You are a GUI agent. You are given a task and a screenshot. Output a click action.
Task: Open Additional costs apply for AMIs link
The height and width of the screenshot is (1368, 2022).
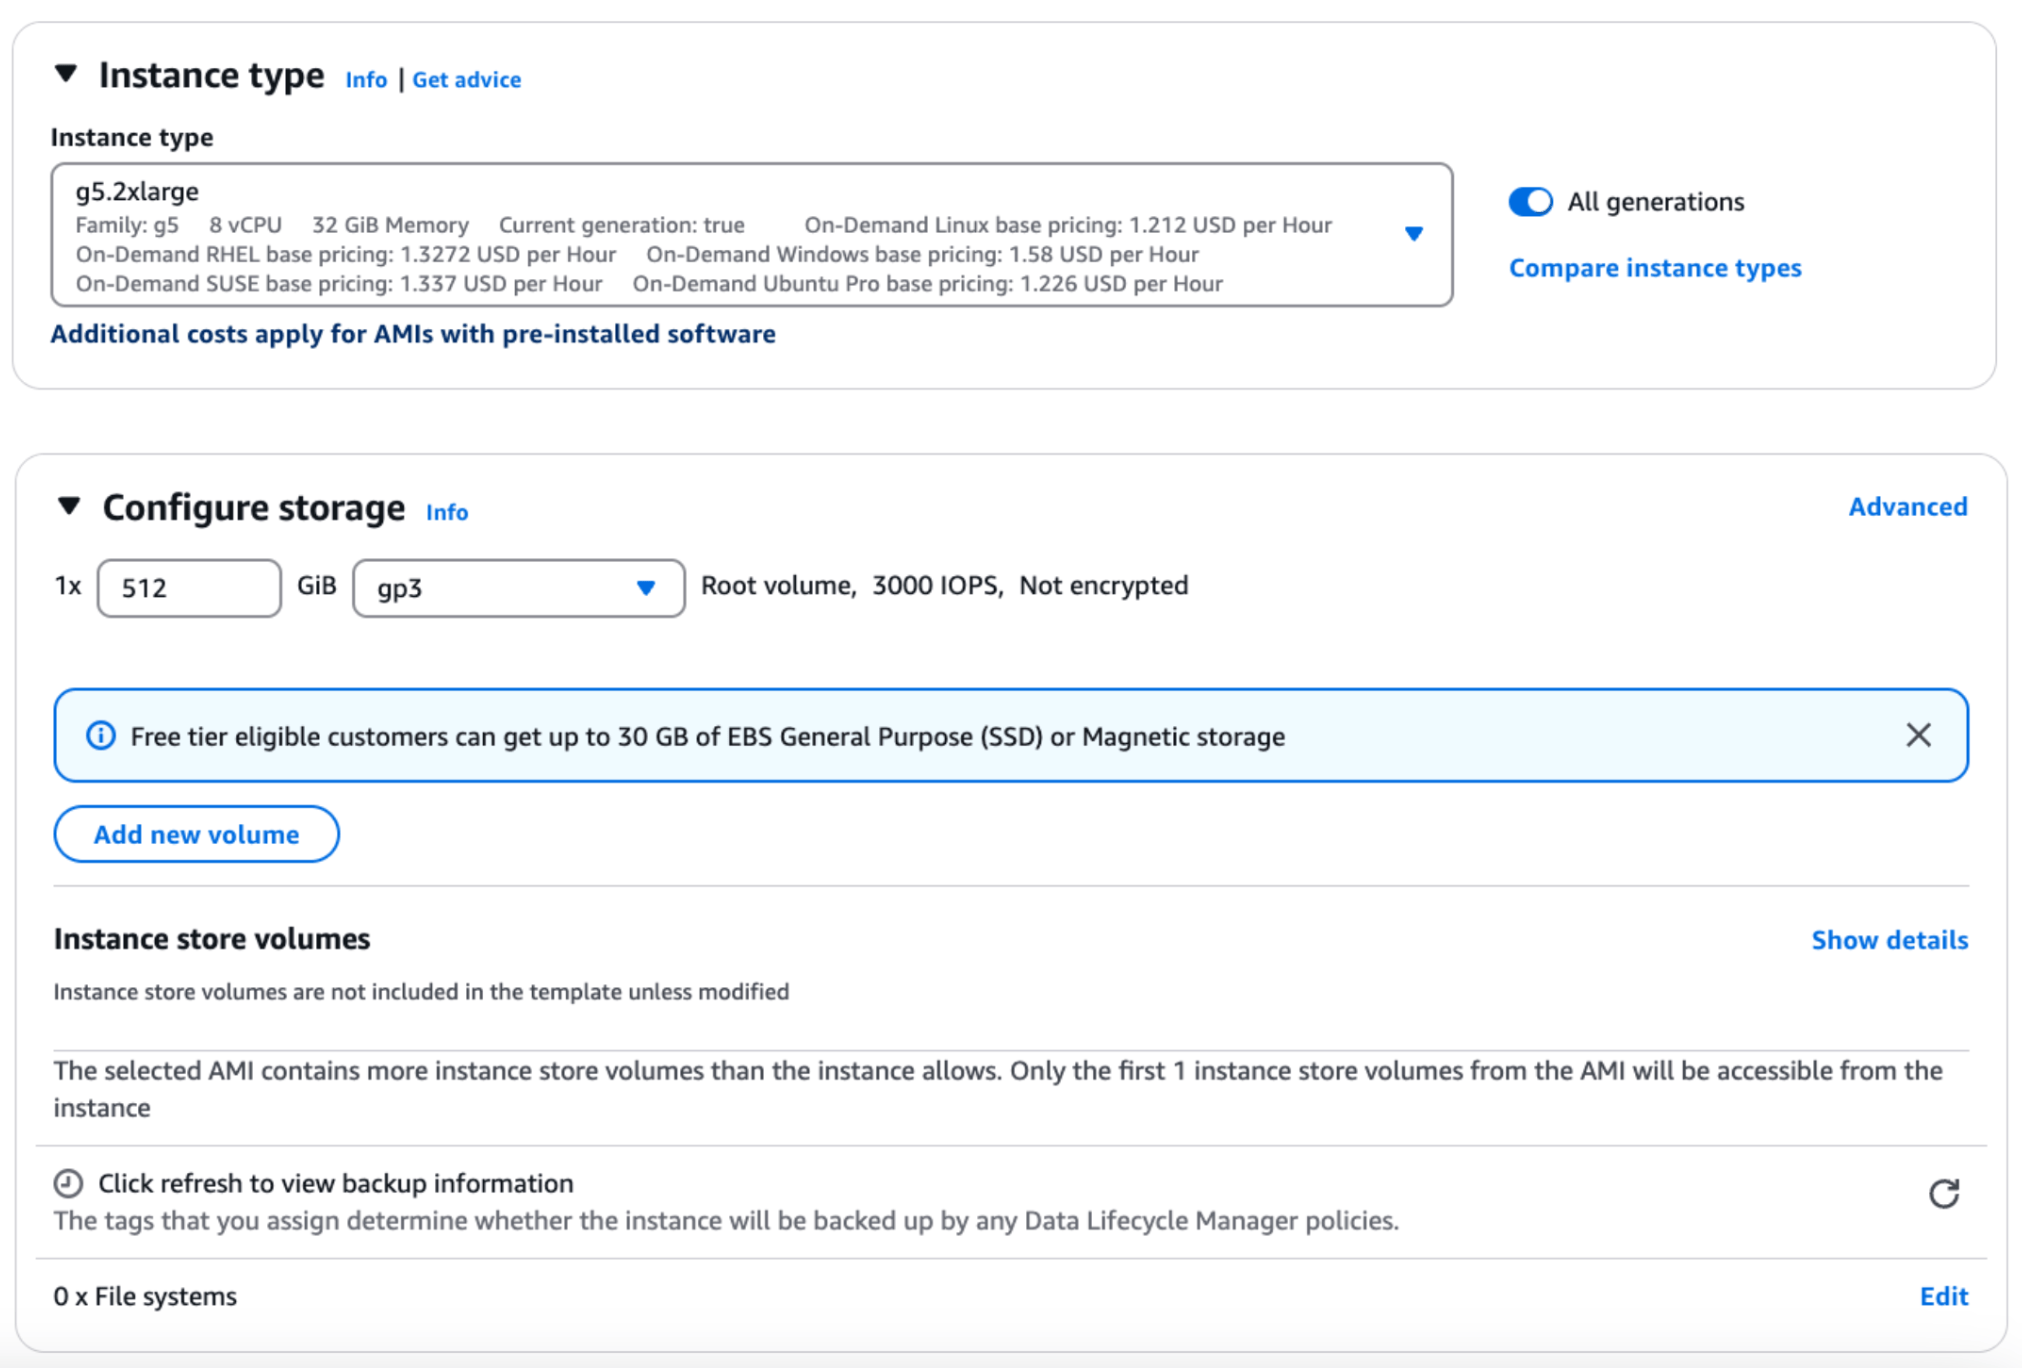[x=413, y=334]
